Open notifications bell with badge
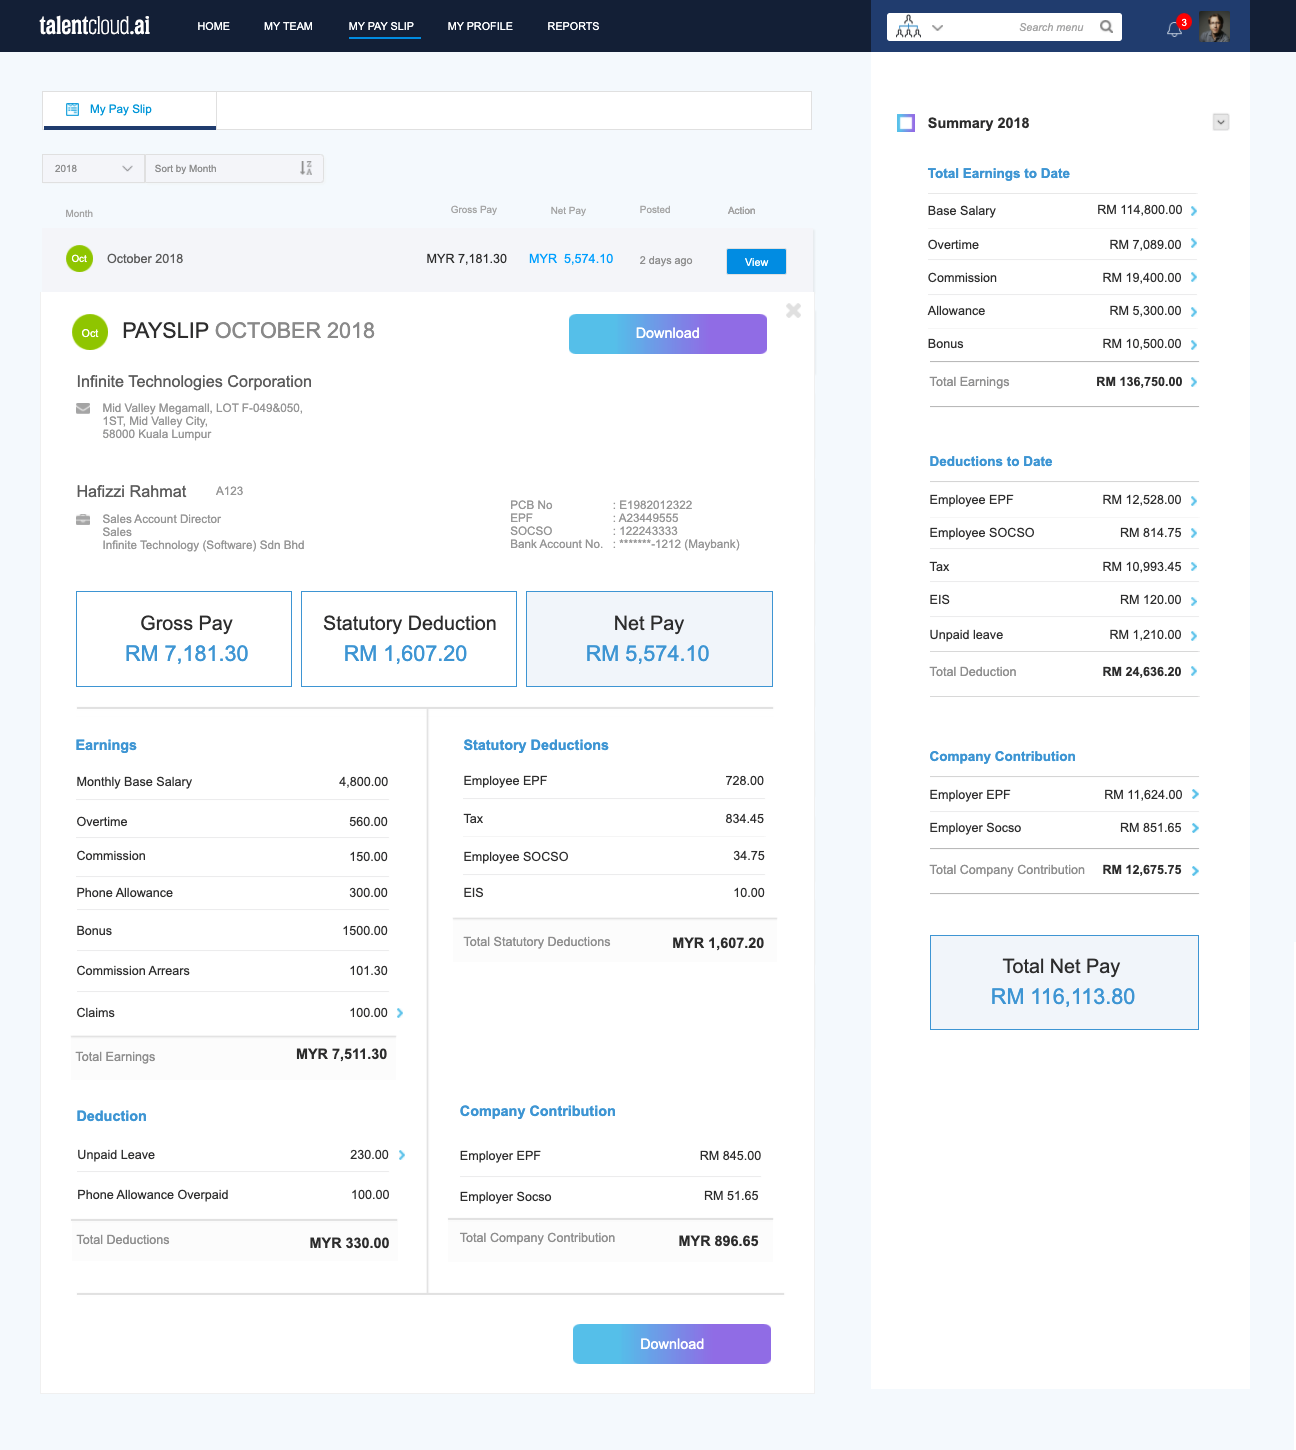Image resolution: width=1296 pixels, height=1450 pixels. click(x=1176, y=27)
